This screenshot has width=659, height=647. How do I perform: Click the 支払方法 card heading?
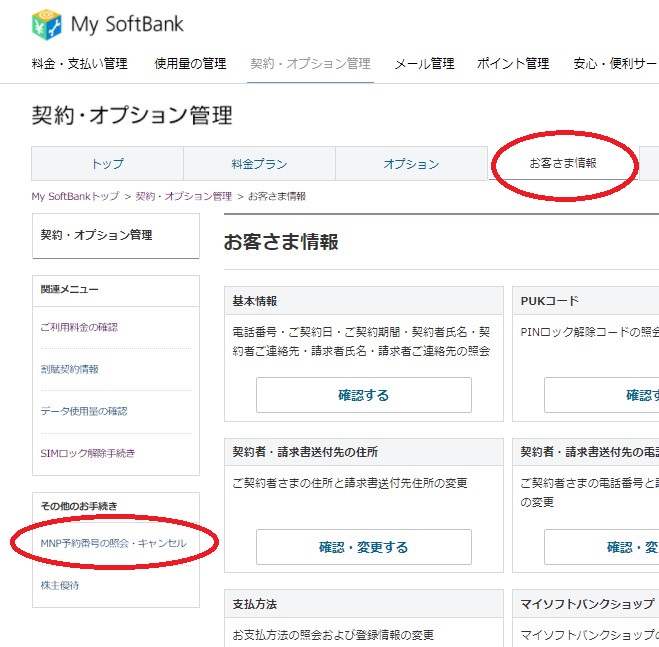point(255,604)
